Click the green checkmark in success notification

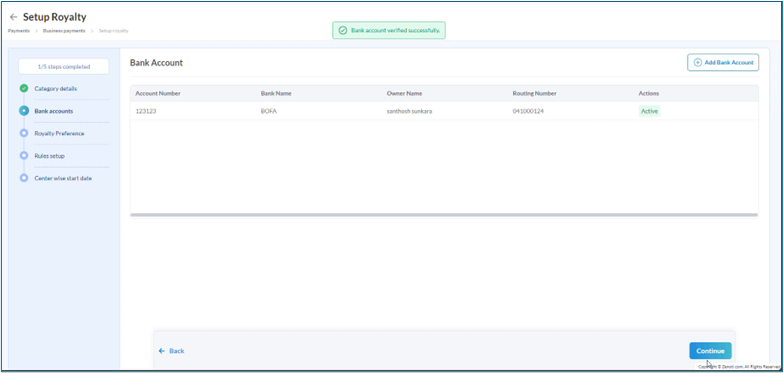pos(342,30)
